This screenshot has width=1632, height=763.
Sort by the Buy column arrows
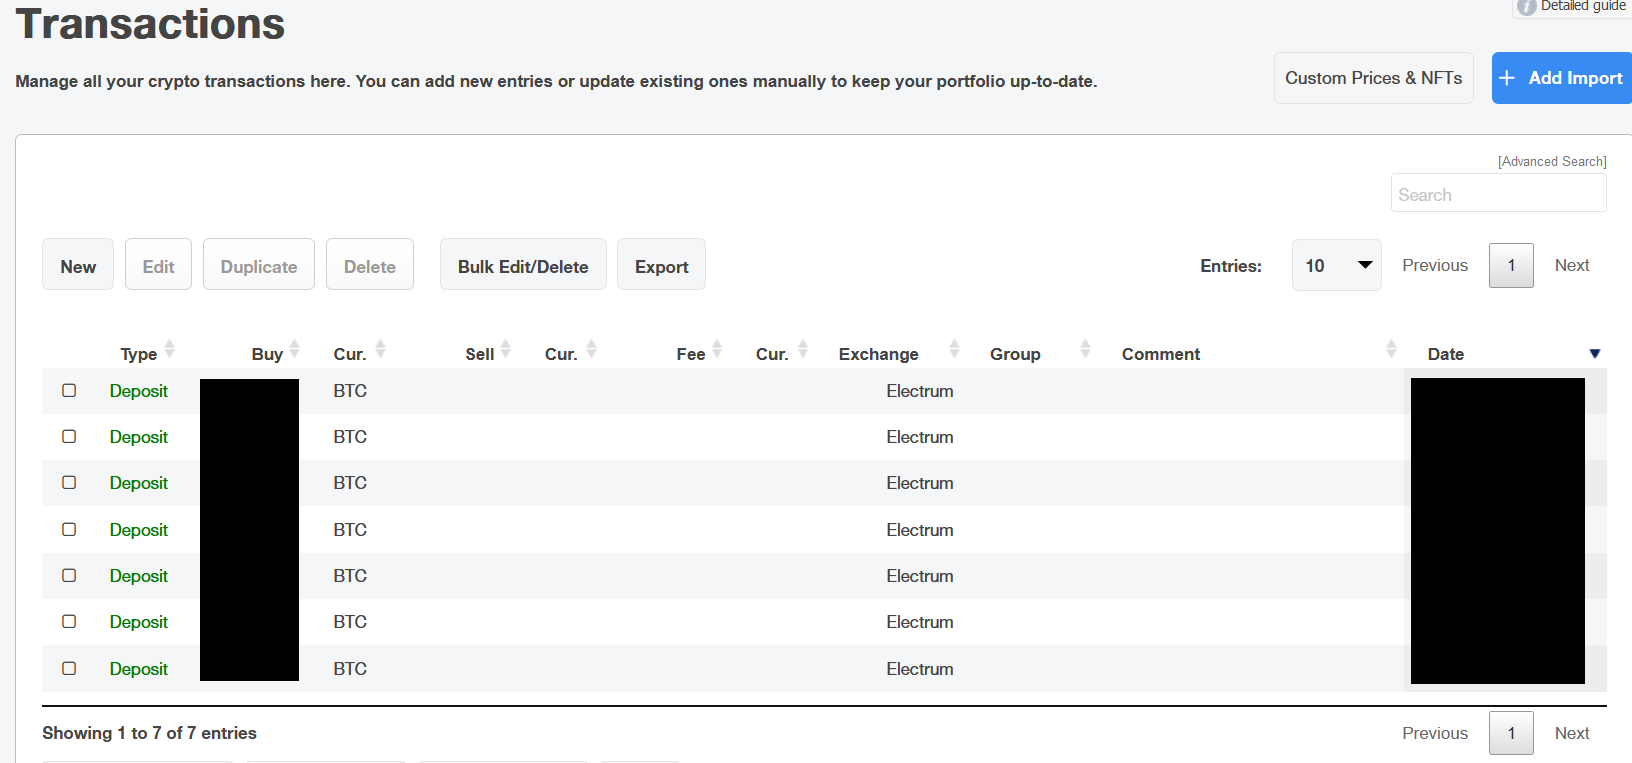point(294,349)
